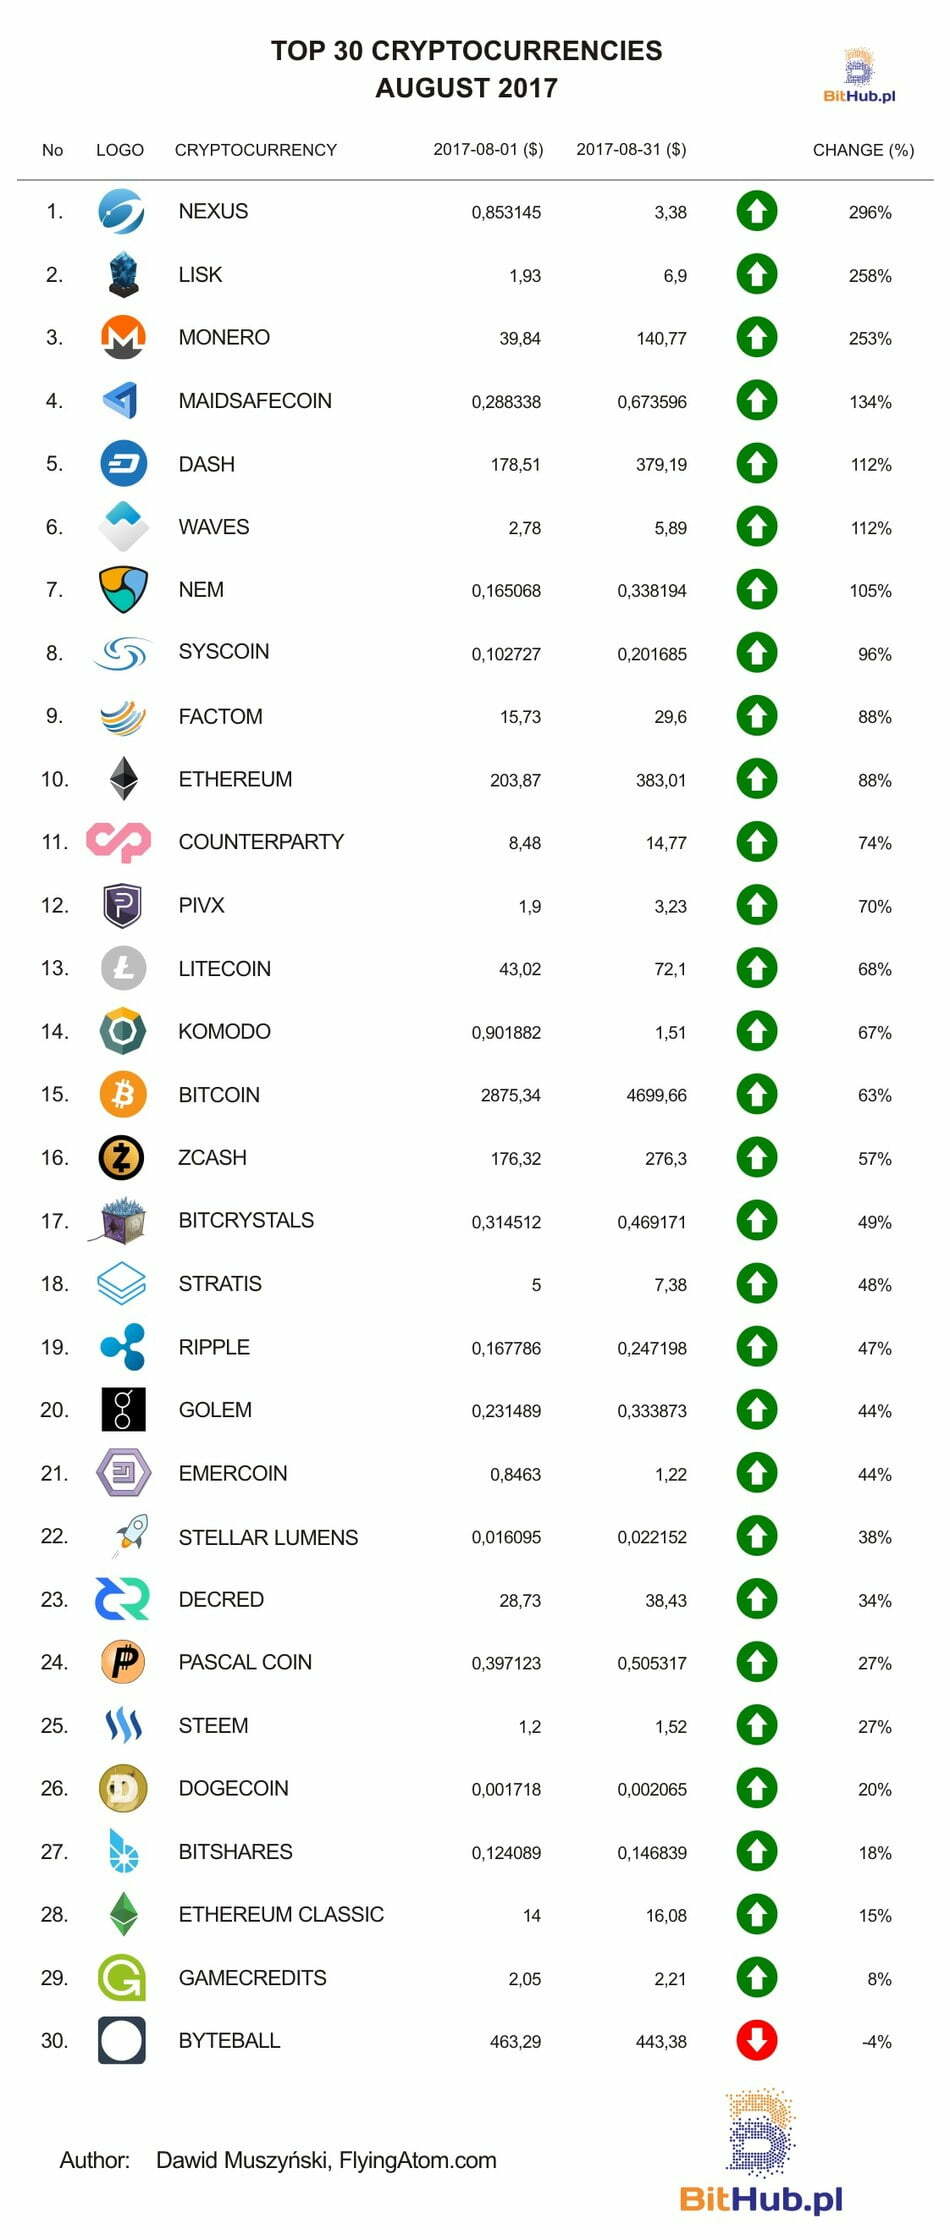Click the Monero orange logo
This screenshot has height=2240, width=950.
pyautogui.click(x=123, y=338)
